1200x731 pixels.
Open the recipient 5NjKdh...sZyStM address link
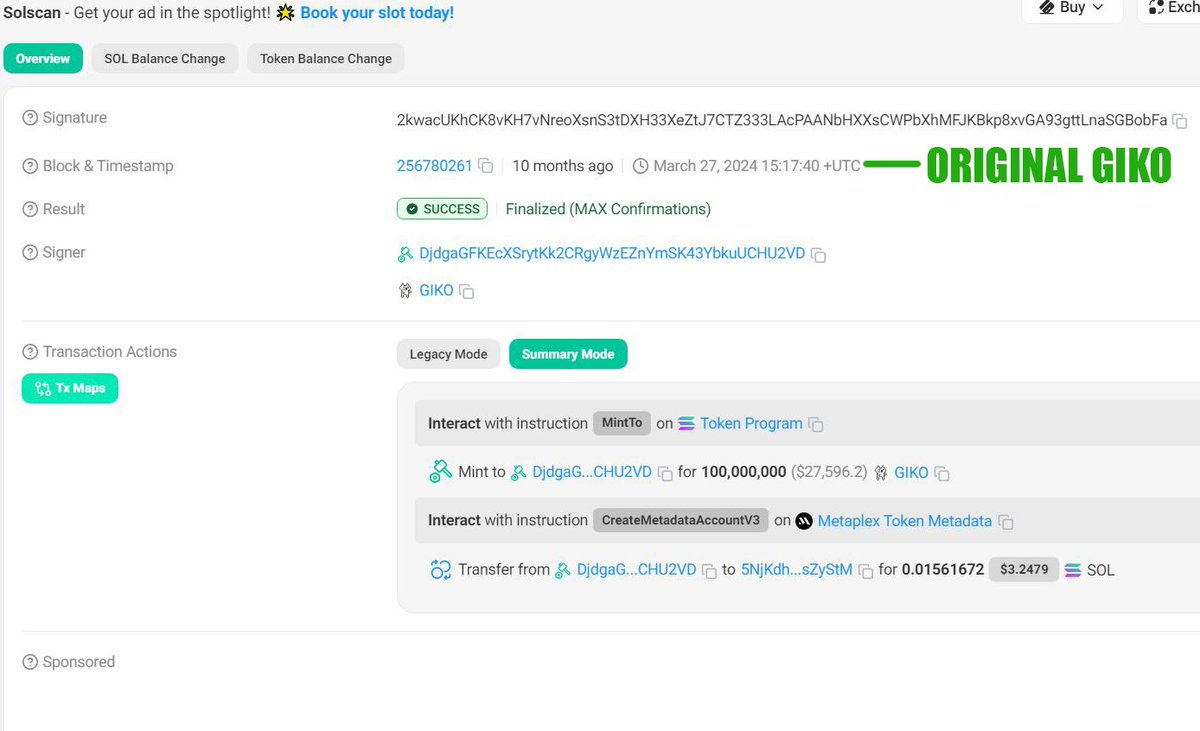click(x=797, y=570)
